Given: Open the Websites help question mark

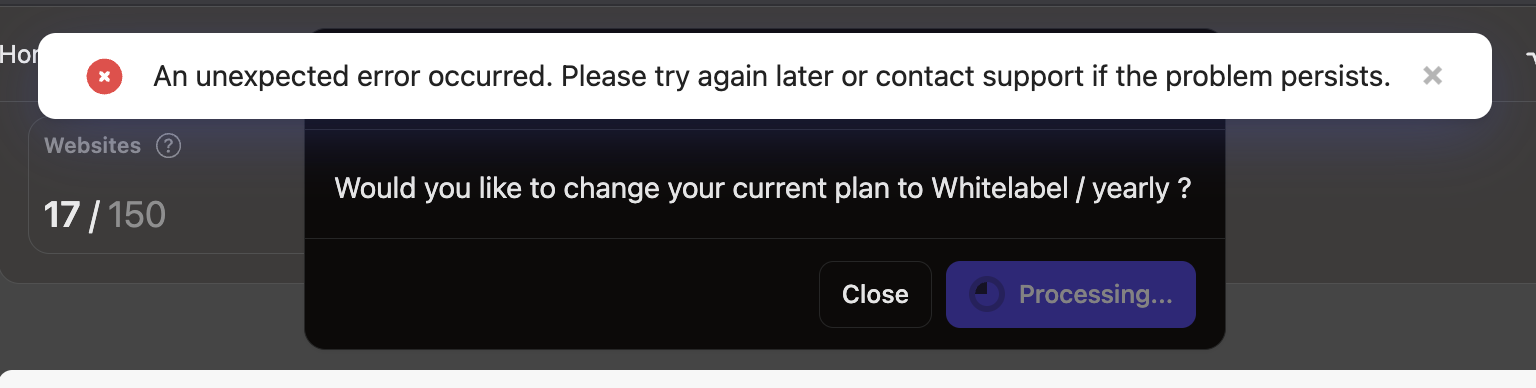Looking at the screenshot, I should pyautogui.click(x=169, y=146).
